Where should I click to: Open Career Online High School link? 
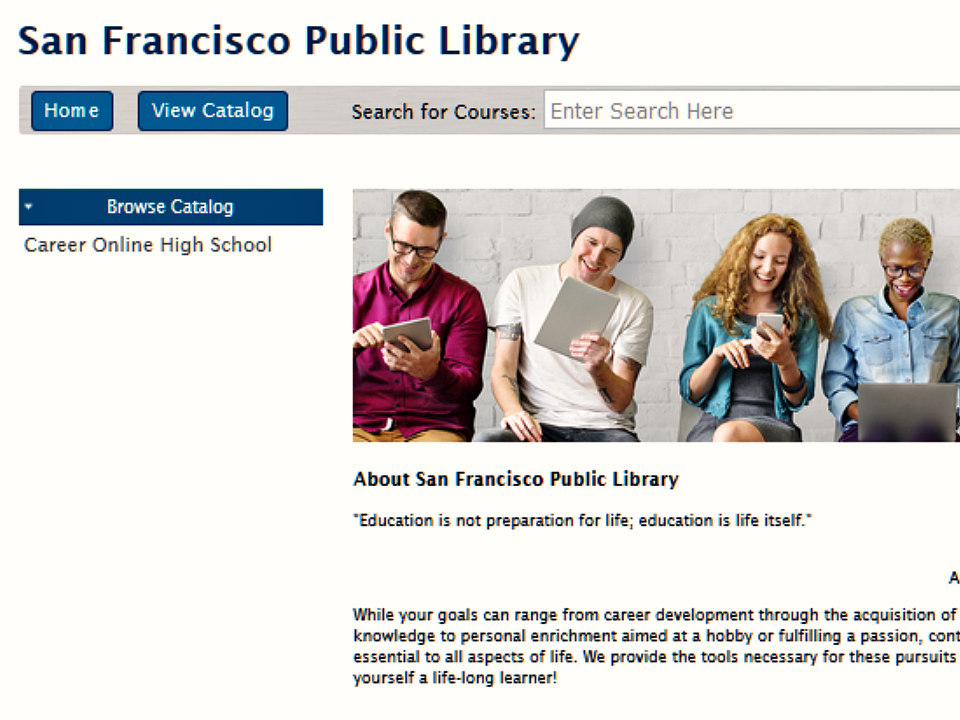[x=148, y=245]
